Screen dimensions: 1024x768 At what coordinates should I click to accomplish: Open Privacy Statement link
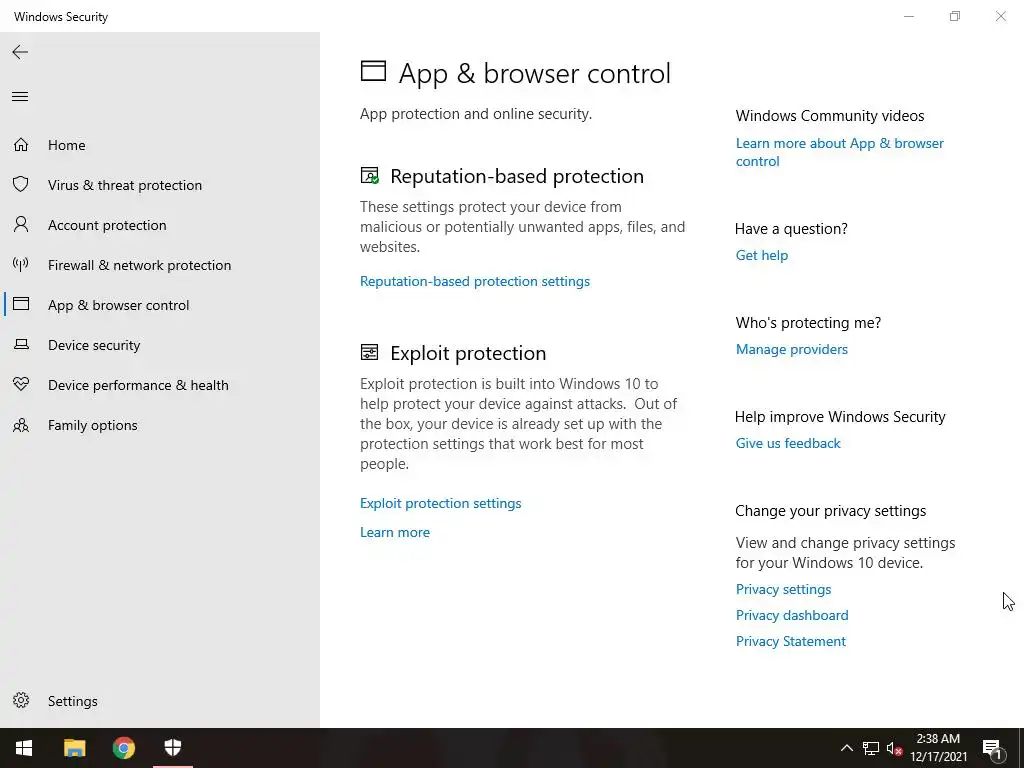[x=791, y=641]
